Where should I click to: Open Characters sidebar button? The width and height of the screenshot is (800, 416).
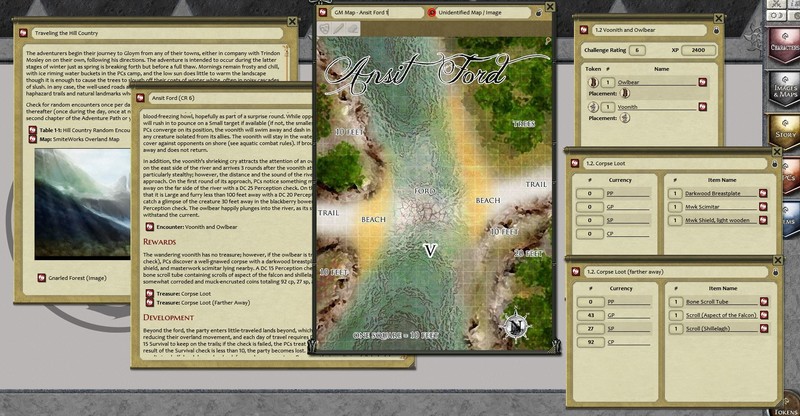click(785, 45)
